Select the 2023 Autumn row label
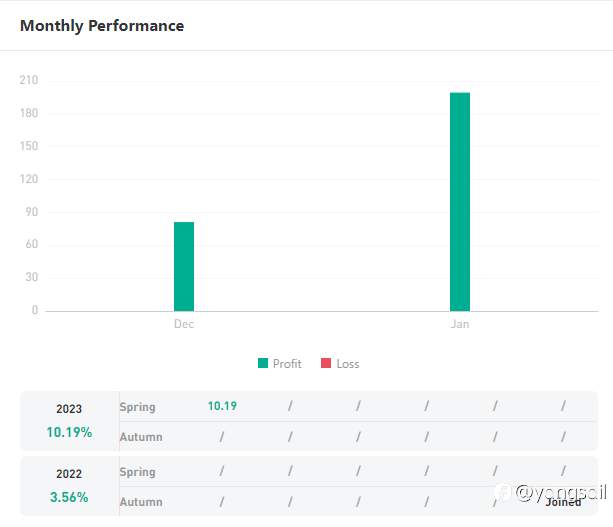 (141, 437)
